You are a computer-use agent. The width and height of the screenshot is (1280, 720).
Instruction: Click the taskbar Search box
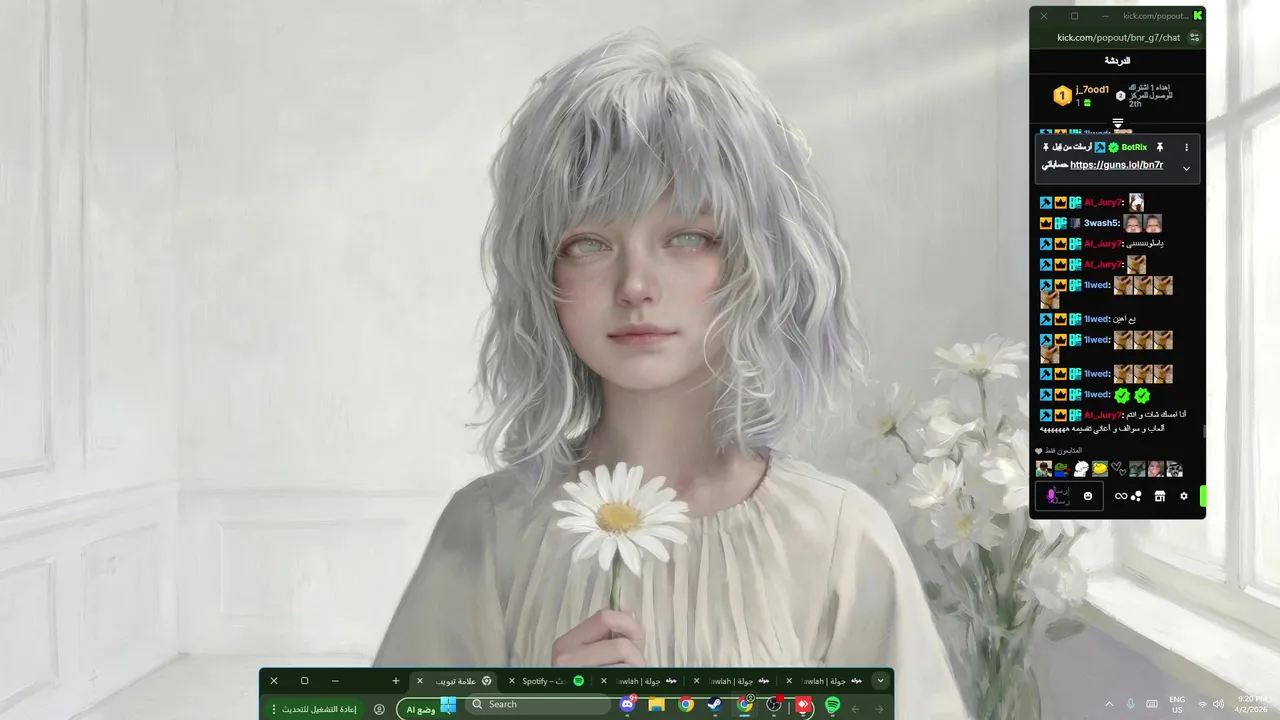[538, 705]
